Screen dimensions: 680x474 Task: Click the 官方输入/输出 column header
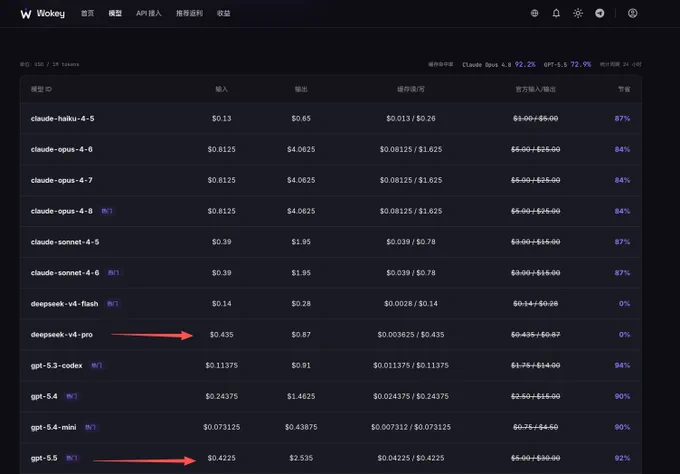click(x=536, y=89)
